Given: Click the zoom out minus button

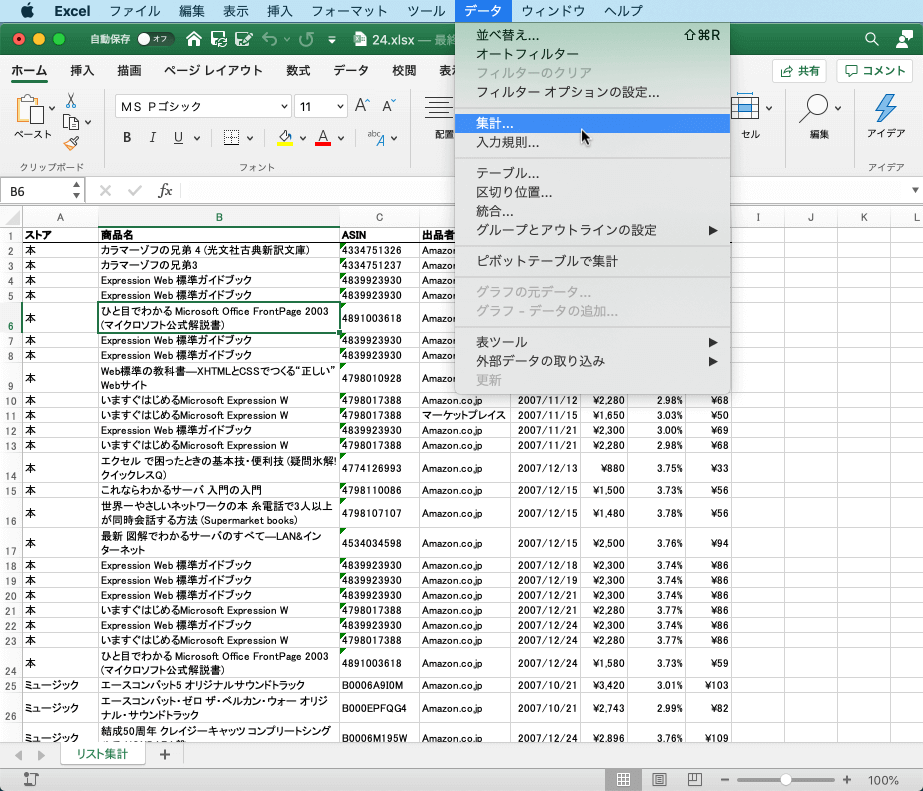Looking at the screenshot, I should (725, 780).
